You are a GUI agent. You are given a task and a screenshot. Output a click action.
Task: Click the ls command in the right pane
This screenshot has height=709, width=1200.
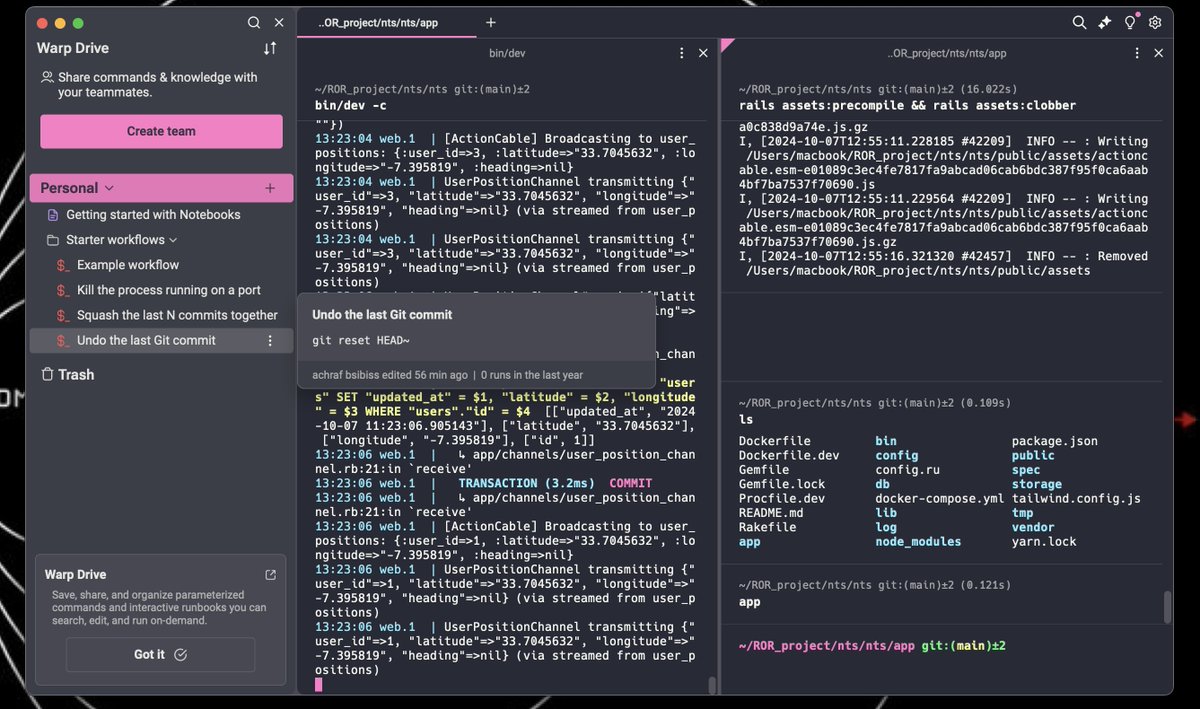pyautogui.click(x=746, y=419)
